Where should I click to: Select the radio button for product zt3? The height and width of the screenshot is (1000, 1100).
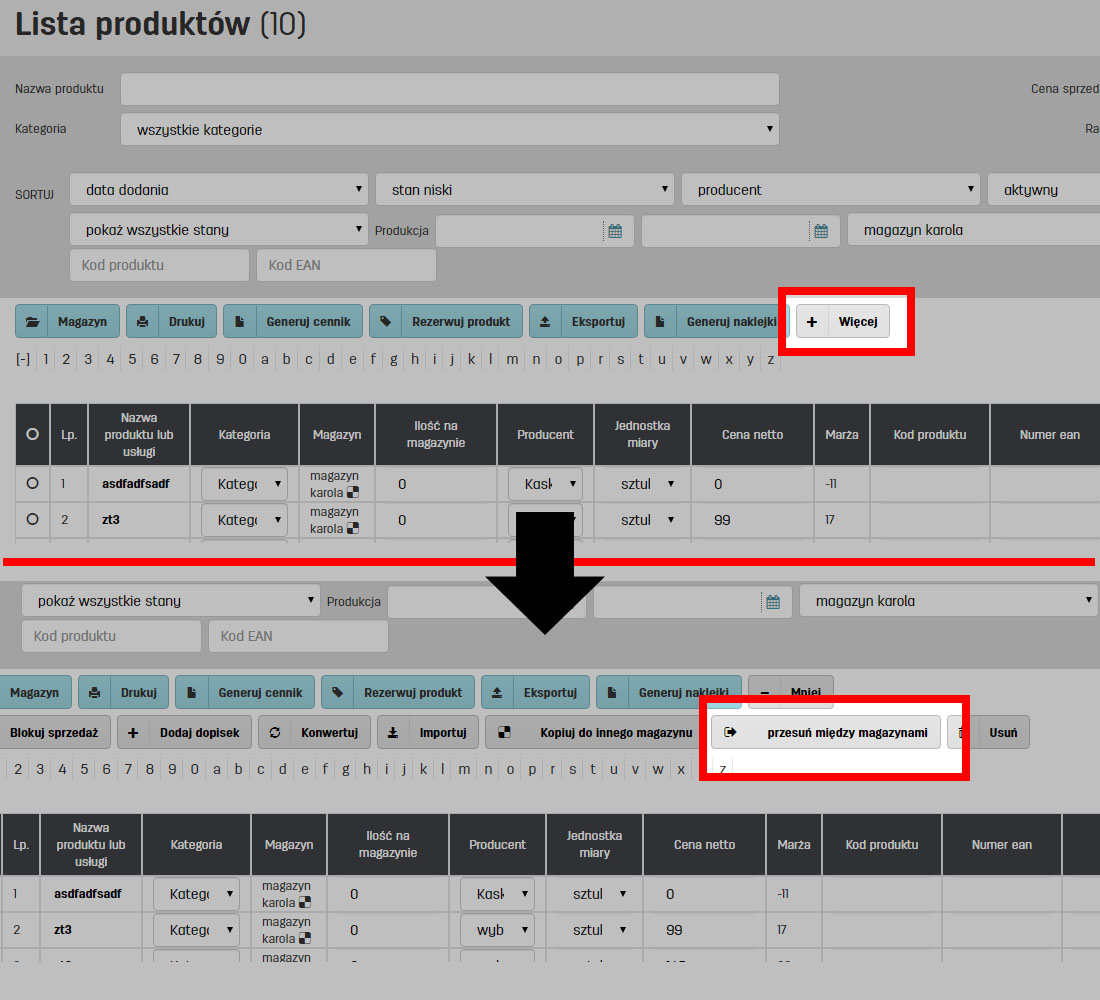(x=32, y=519)
